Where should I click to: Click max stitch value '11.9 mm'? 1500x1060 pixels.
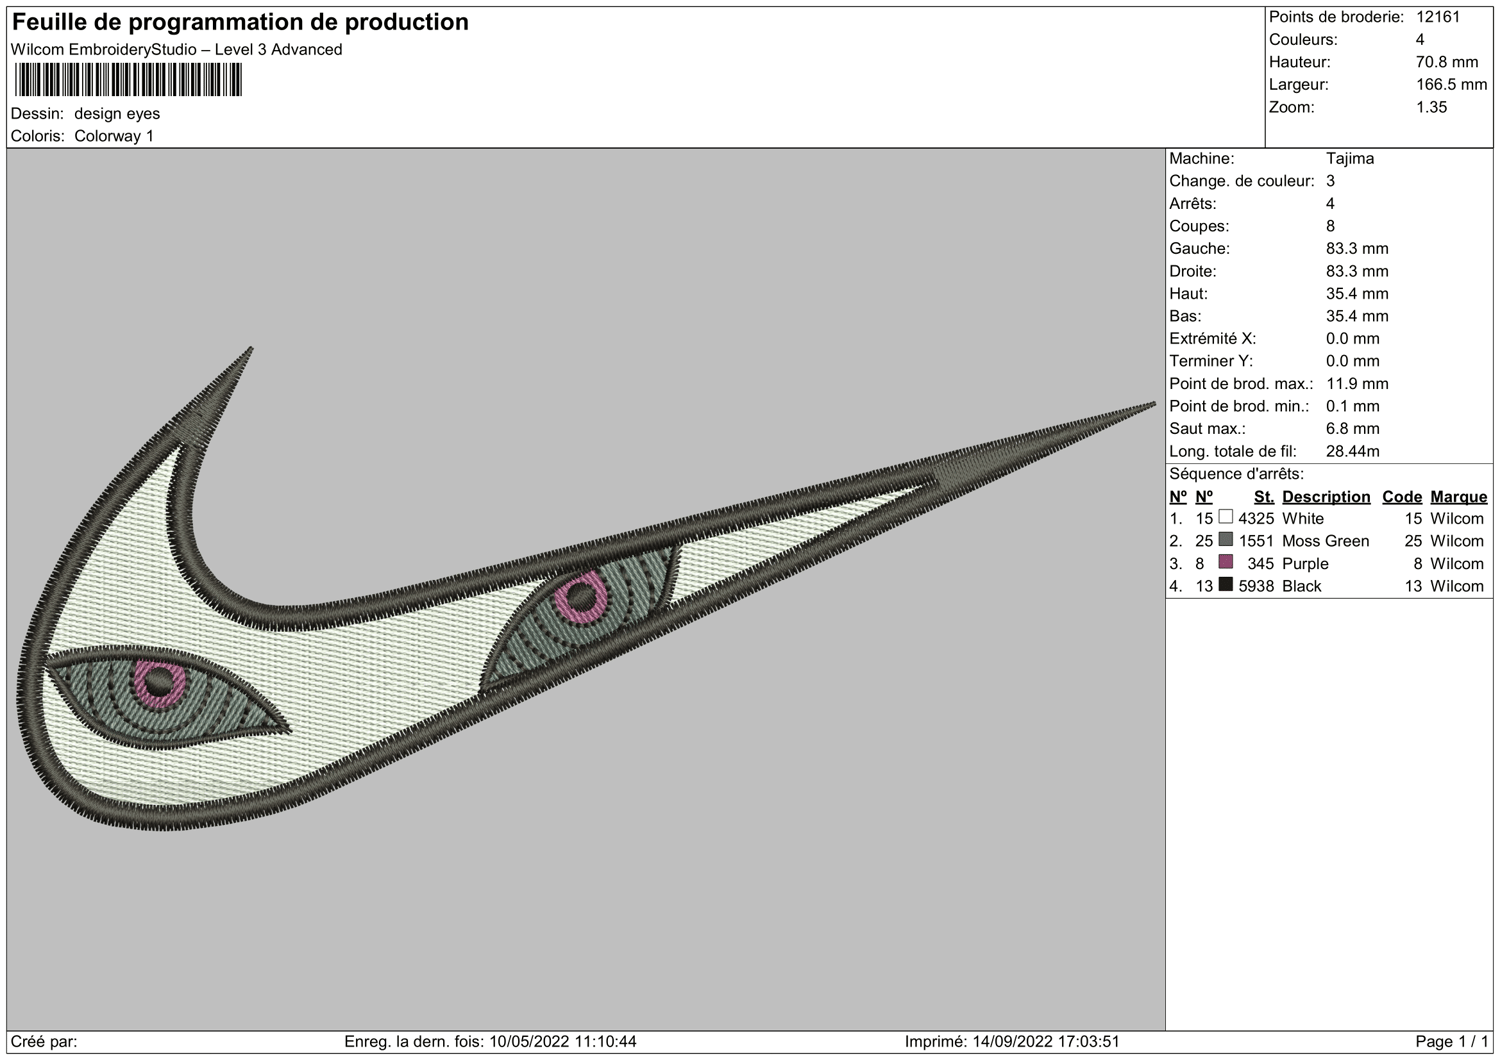coord(1357,384)
